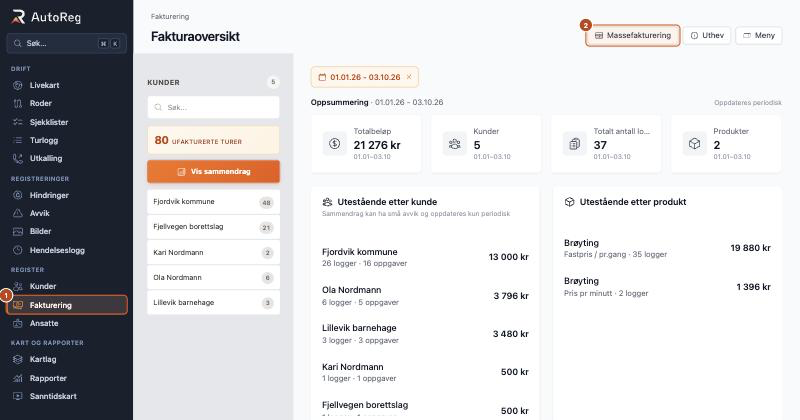Open Hendelseslogg from sidebar
Image resolution: width=800 pixels, height=420 pixels.
click(66, 250)
